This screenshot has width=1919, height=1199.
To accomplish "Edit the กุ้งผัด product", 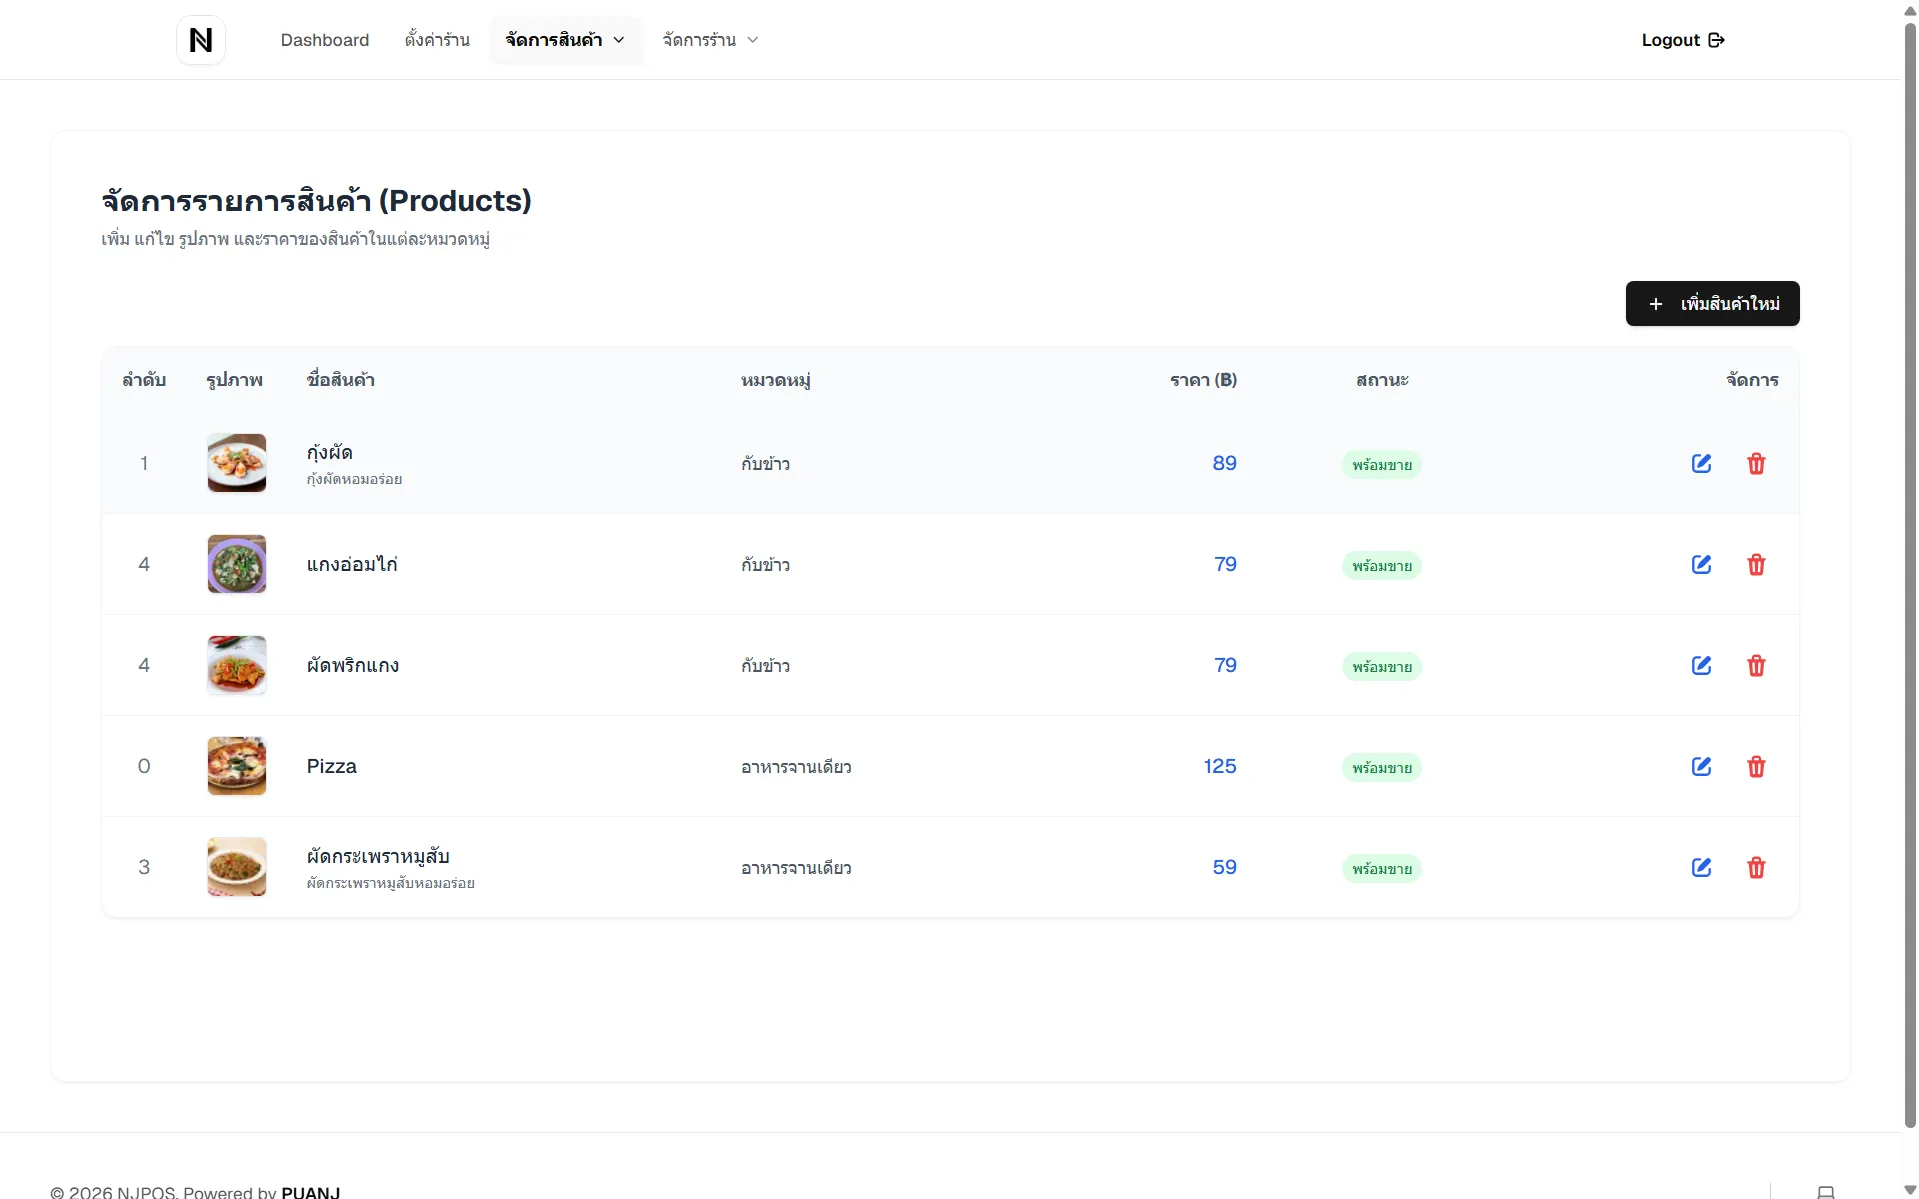I will (x=1701, y=464).
